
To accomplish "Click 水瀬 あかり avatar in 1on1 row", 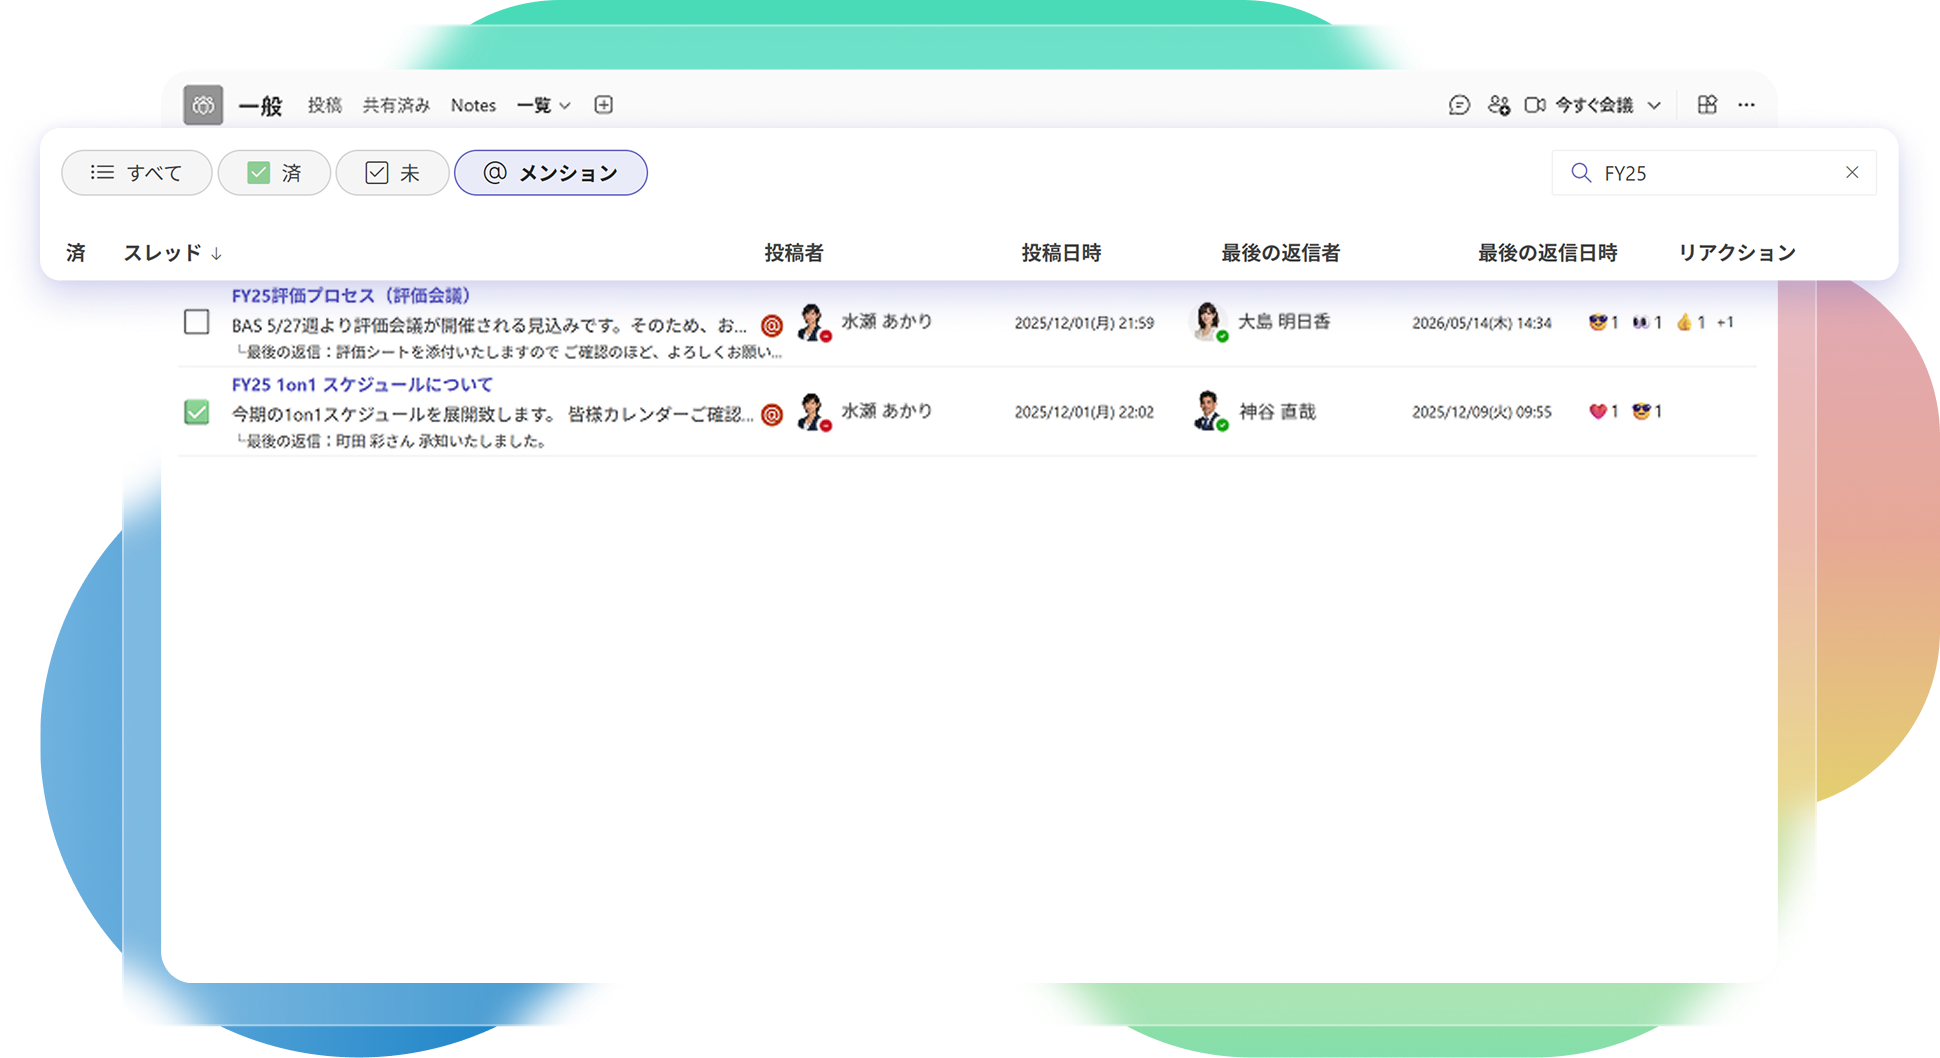I will [814, 411].
